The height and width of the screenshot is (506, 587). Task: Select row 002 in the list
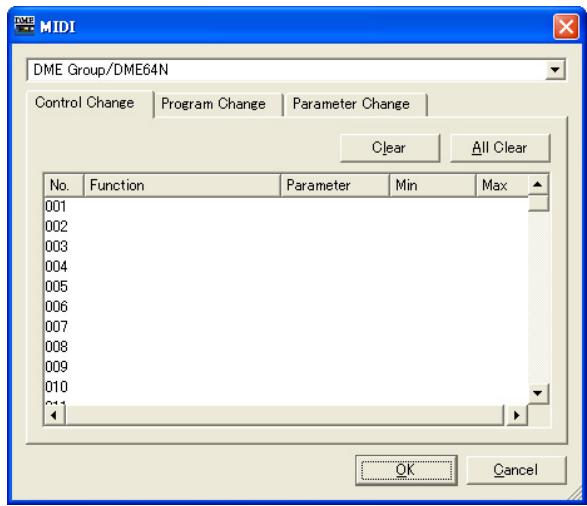tap(286, 226)
